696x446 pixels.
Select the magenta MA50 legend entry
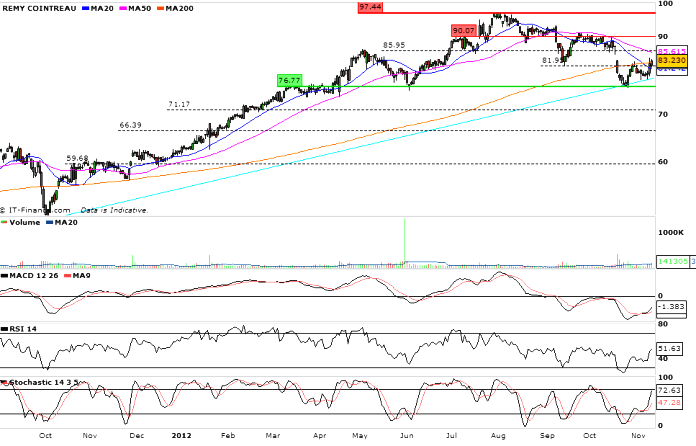point(136,8)
